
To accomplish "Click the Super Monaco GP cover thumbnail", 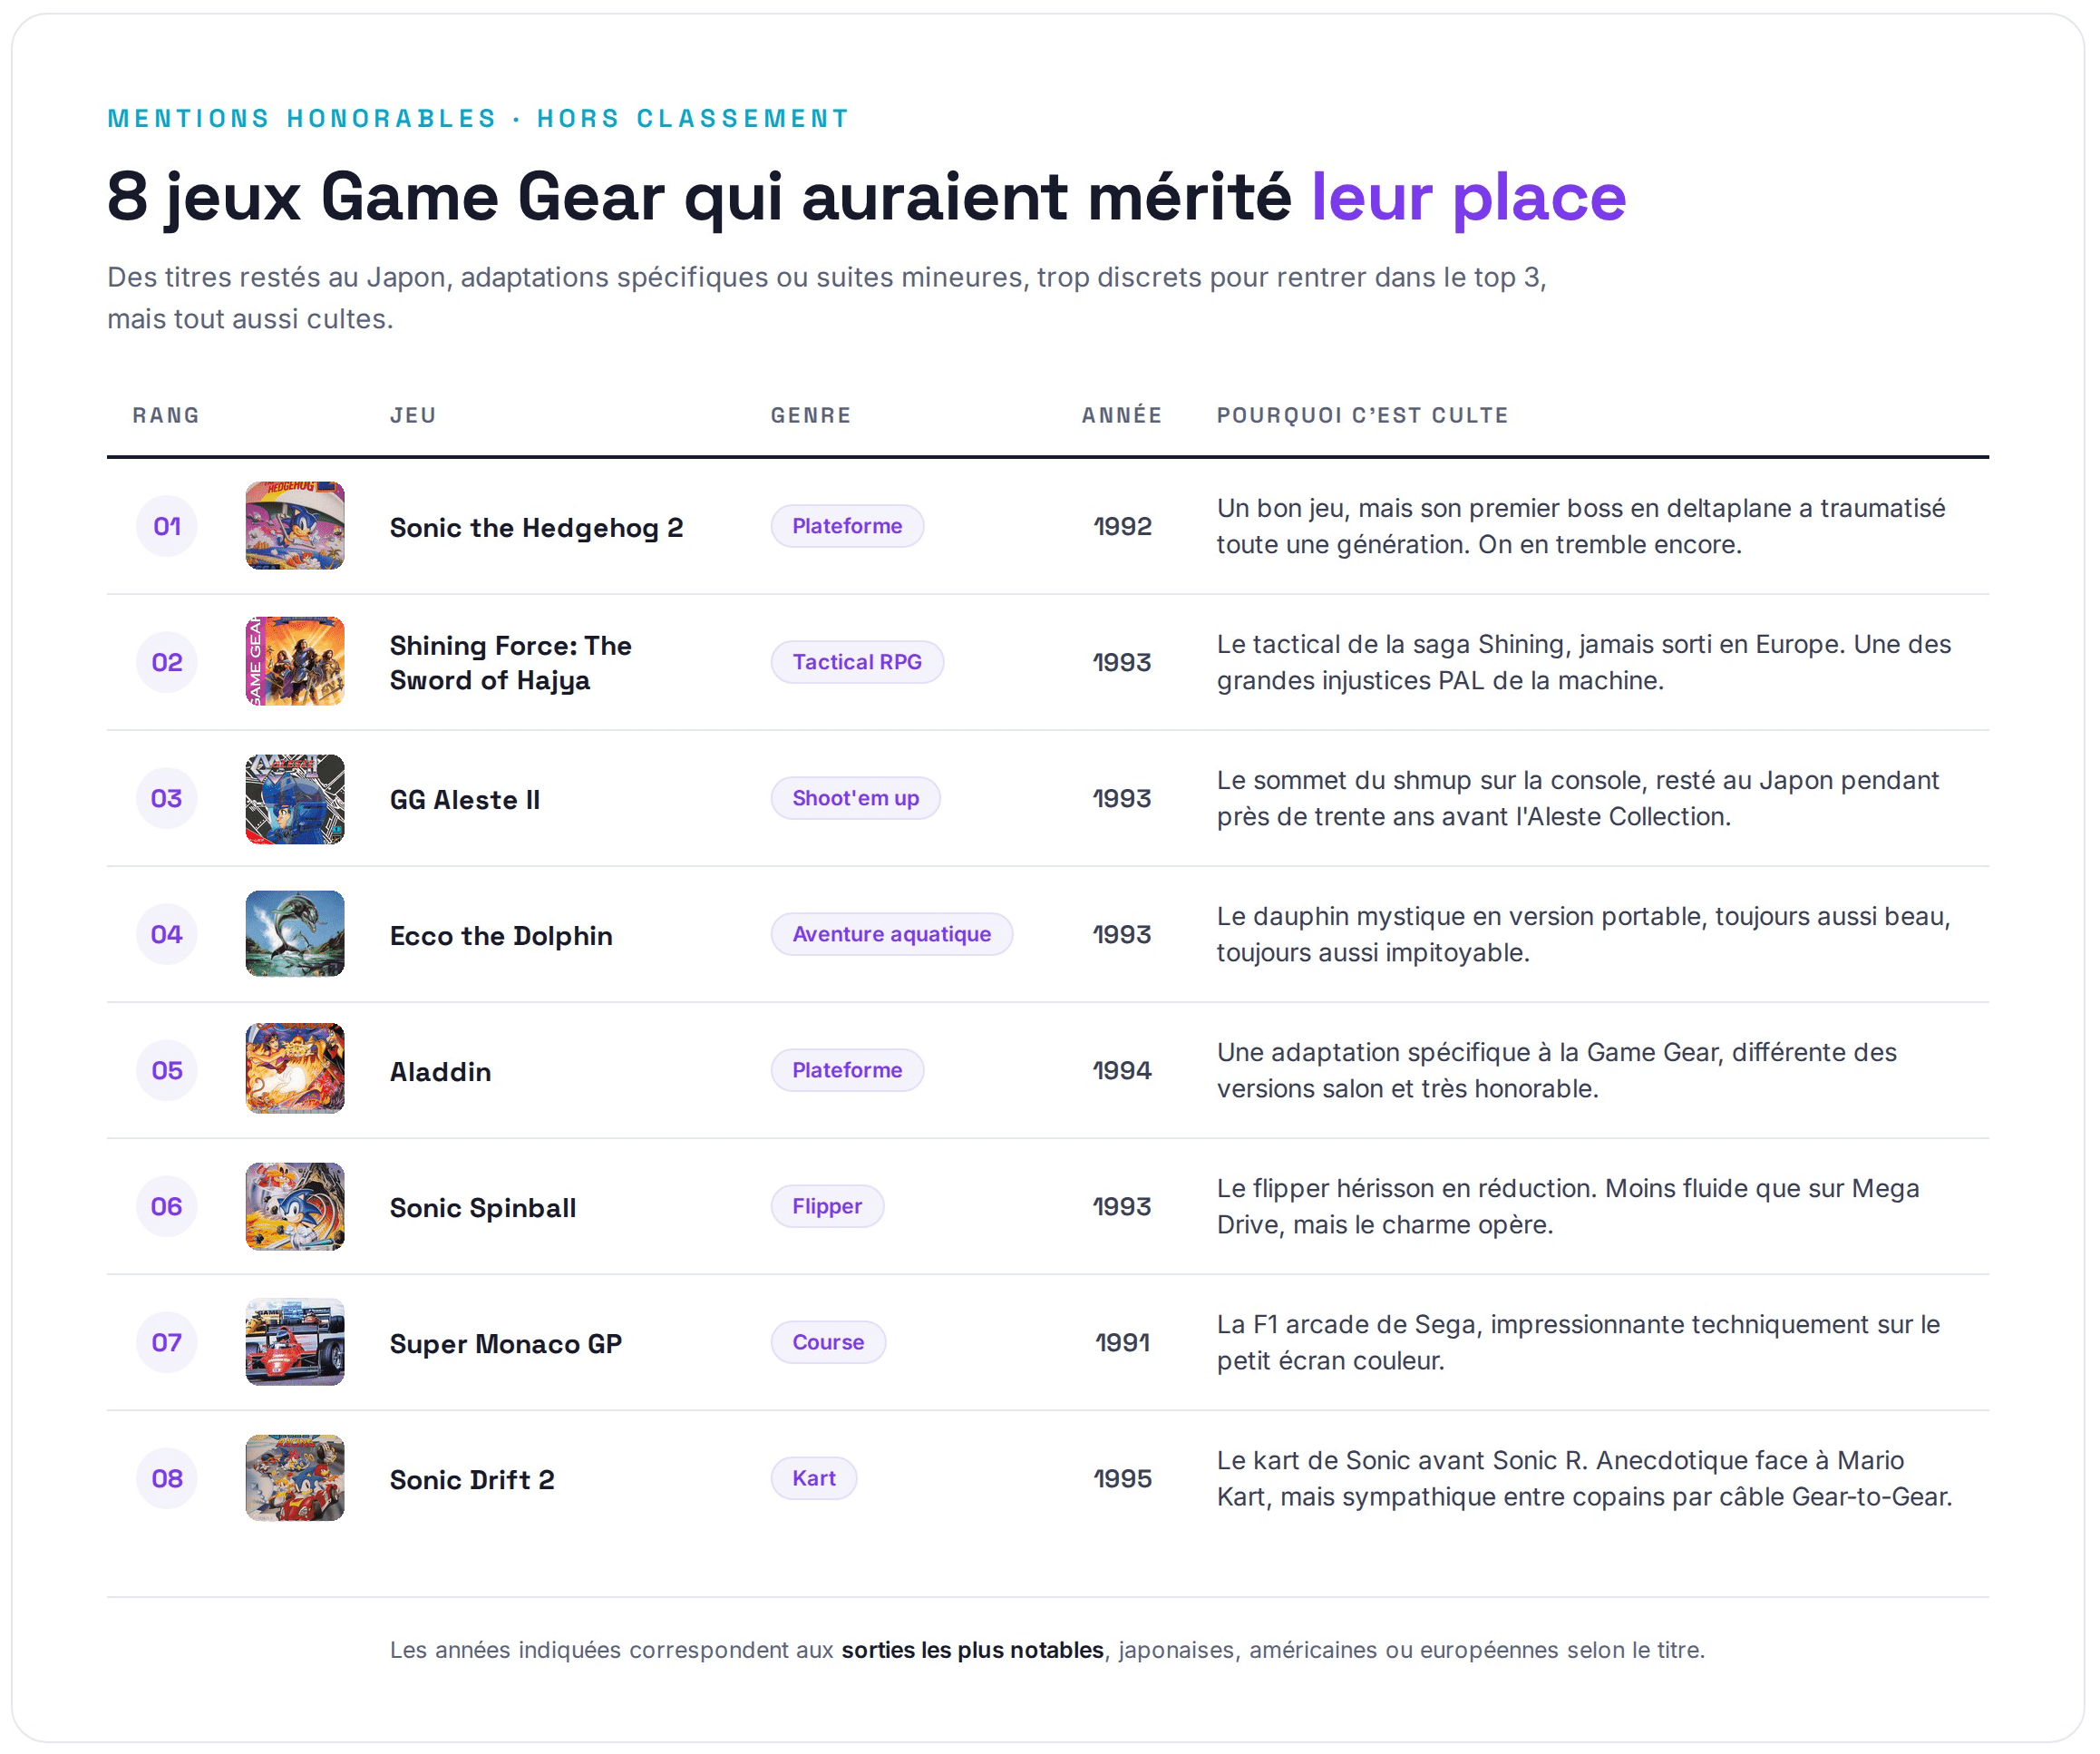I will point(295,1342).
